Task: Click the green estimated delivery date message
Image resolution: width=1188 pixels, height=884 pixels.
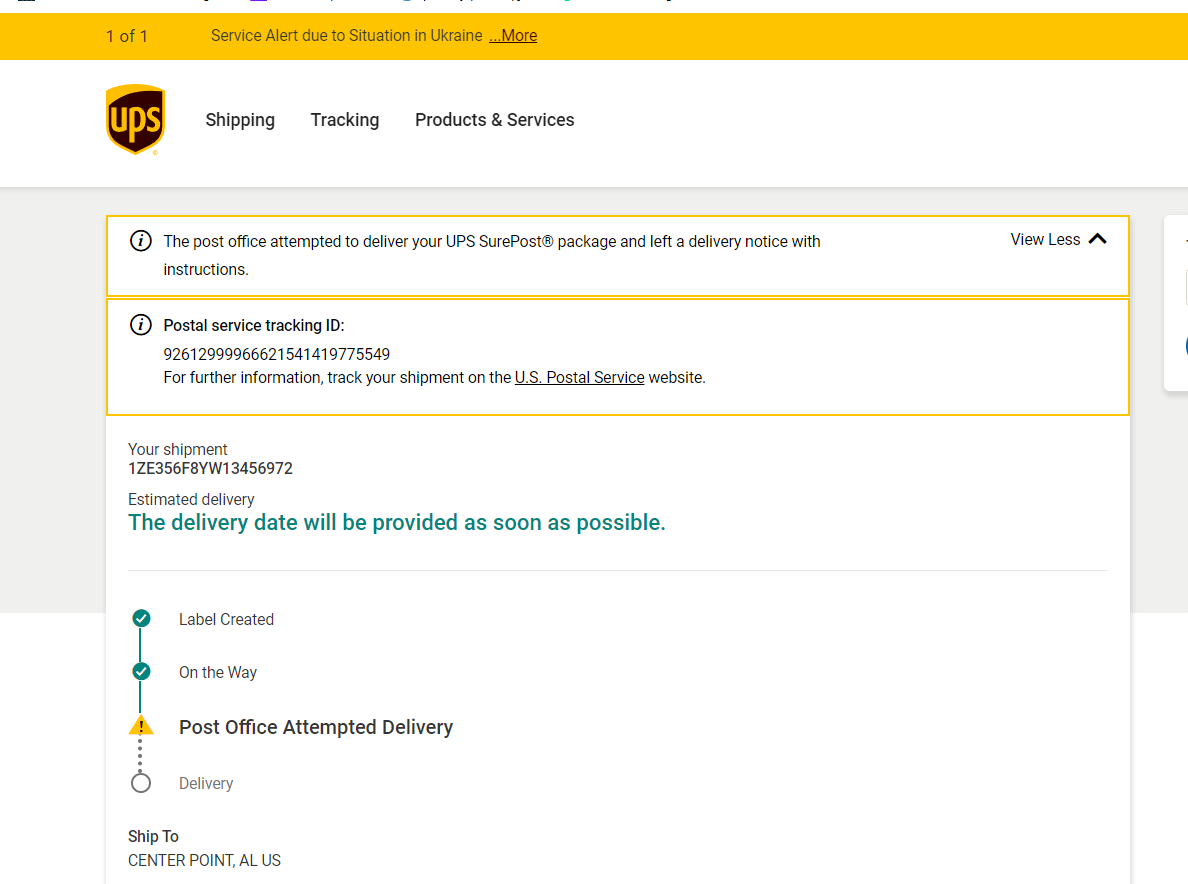Action: 397,523
